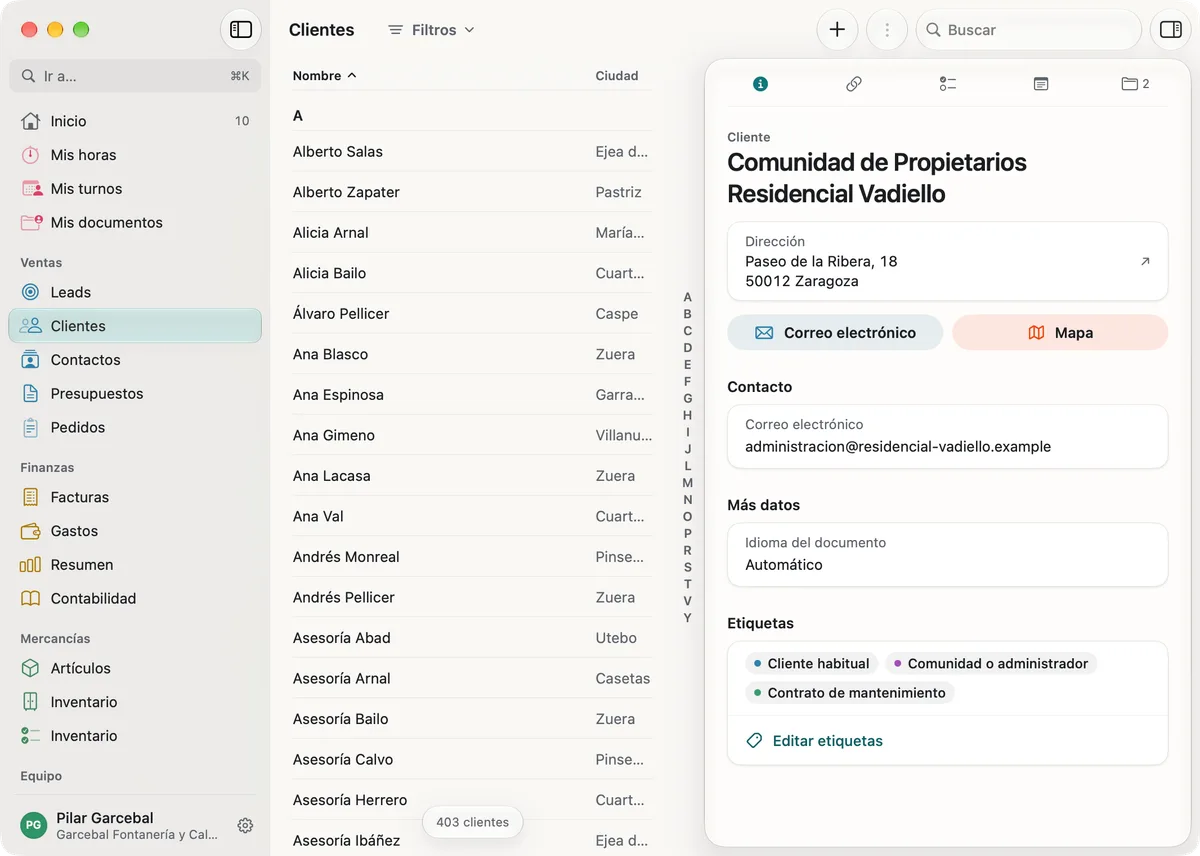Viewport: 1200px width, 856px height.
Task: Click the Clientes people icon
Action: point(31,326)
